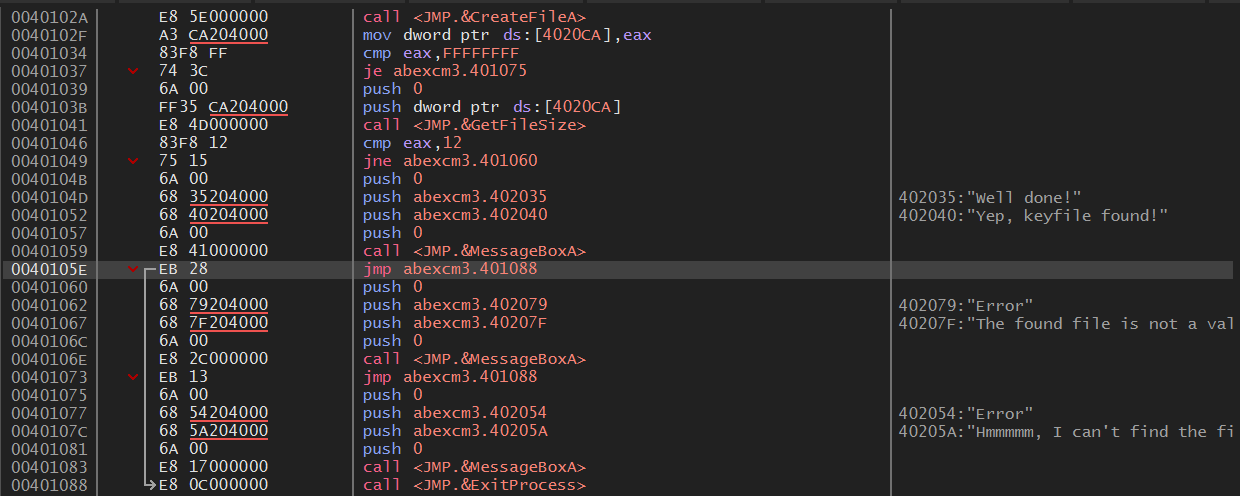
Task: Select the 402079 "Error" comment
Action: [x=966, y=305]
